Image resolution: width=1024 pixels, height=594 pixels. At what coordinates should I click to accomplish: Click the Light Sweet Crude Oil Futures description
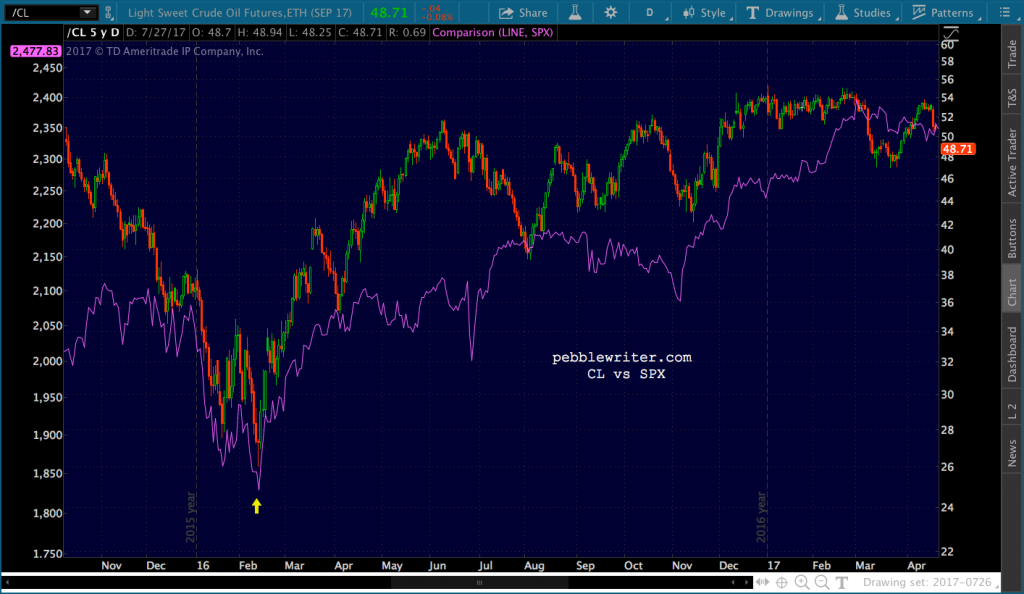(x=240, y=12)
